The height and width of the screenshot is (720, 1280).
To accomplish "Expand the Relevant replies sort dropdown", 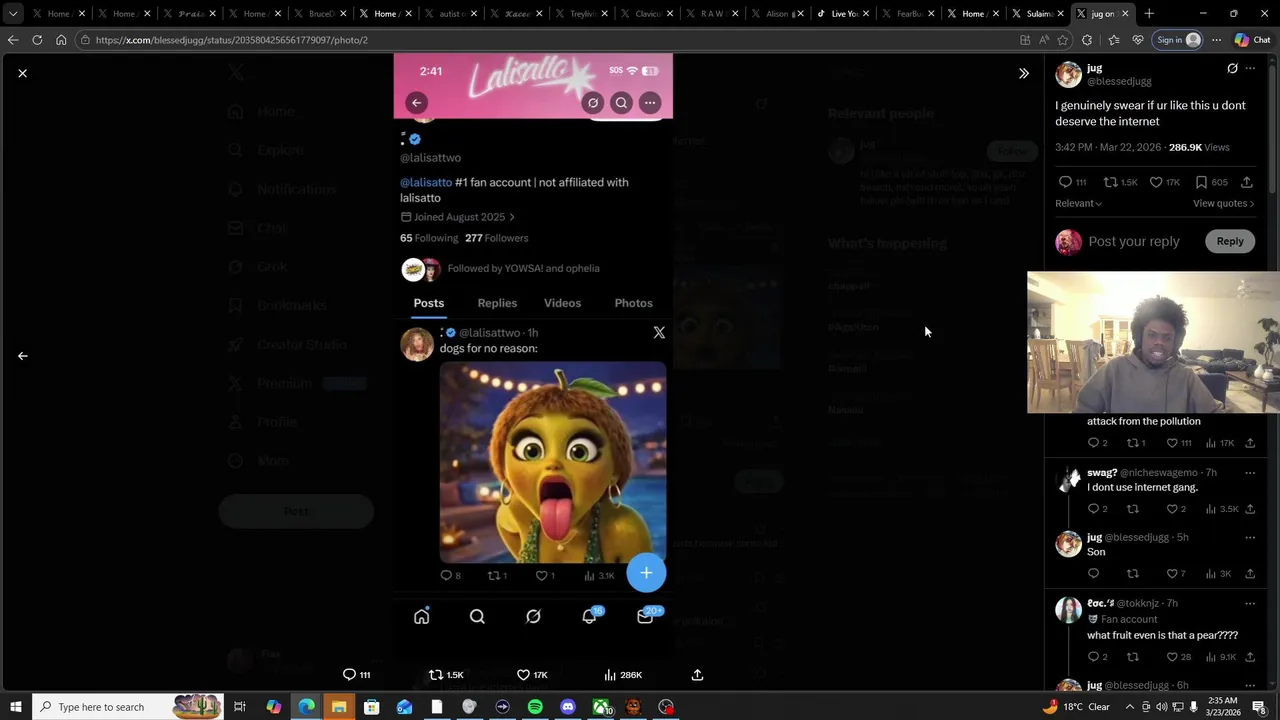I will coord(1078,203).
